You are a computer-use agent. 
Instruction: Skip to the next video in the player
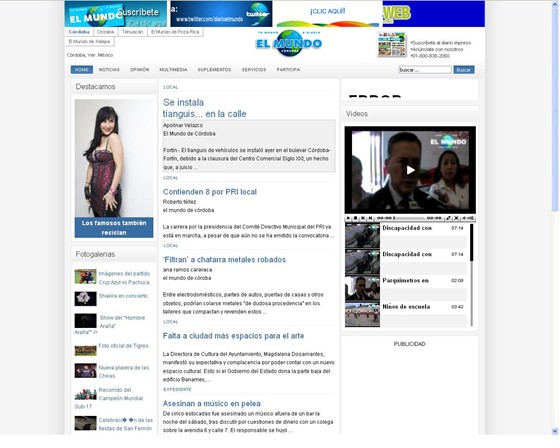point(370,218)
